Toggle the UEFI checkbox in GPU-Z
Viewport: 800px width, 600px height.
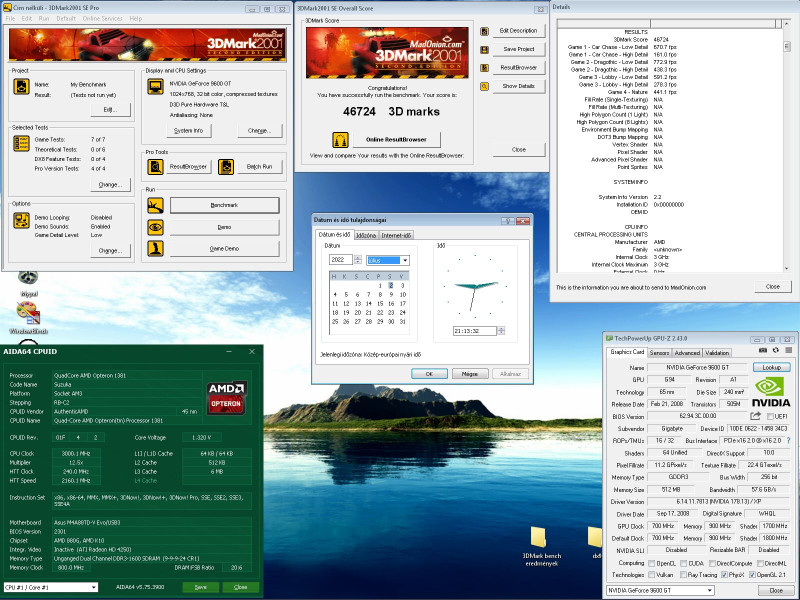point(770,416)
